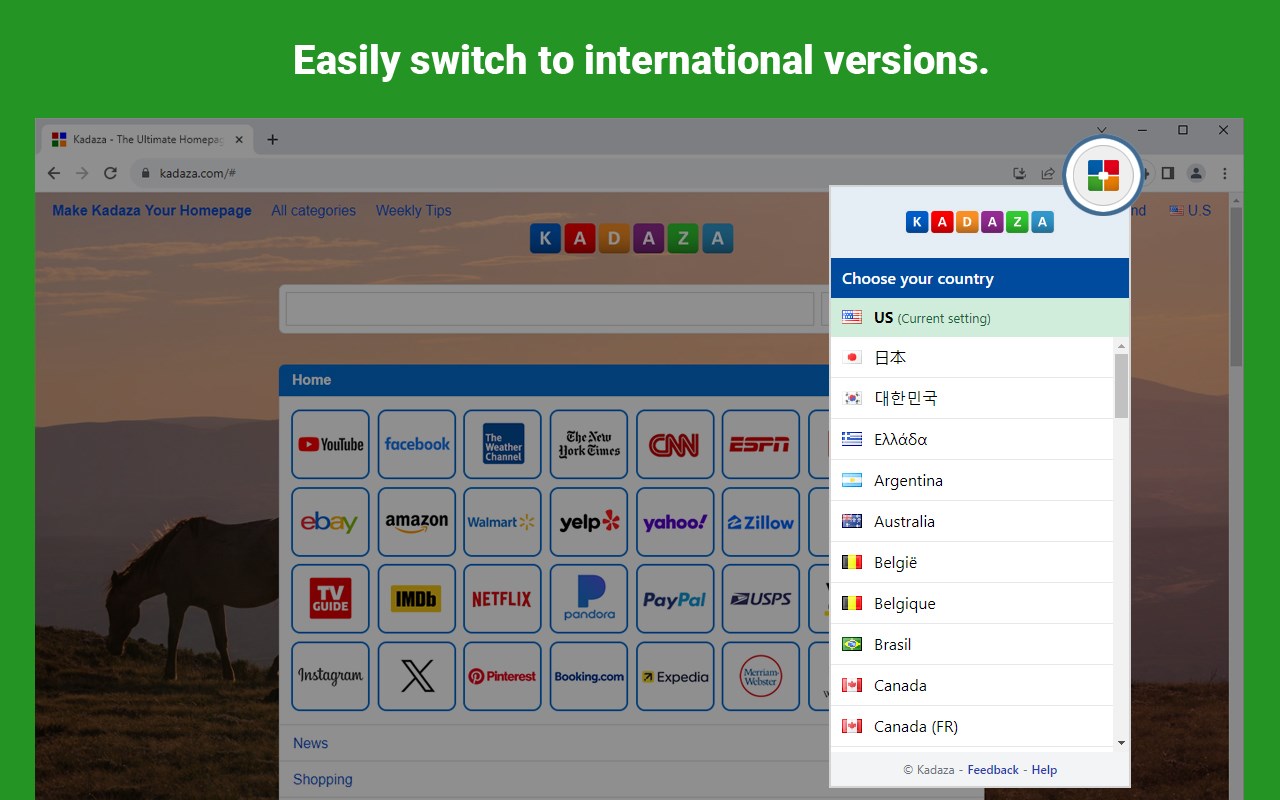Open the USPS tile
The height and width of the screenshot is (800, 1280).
point(761,599)
